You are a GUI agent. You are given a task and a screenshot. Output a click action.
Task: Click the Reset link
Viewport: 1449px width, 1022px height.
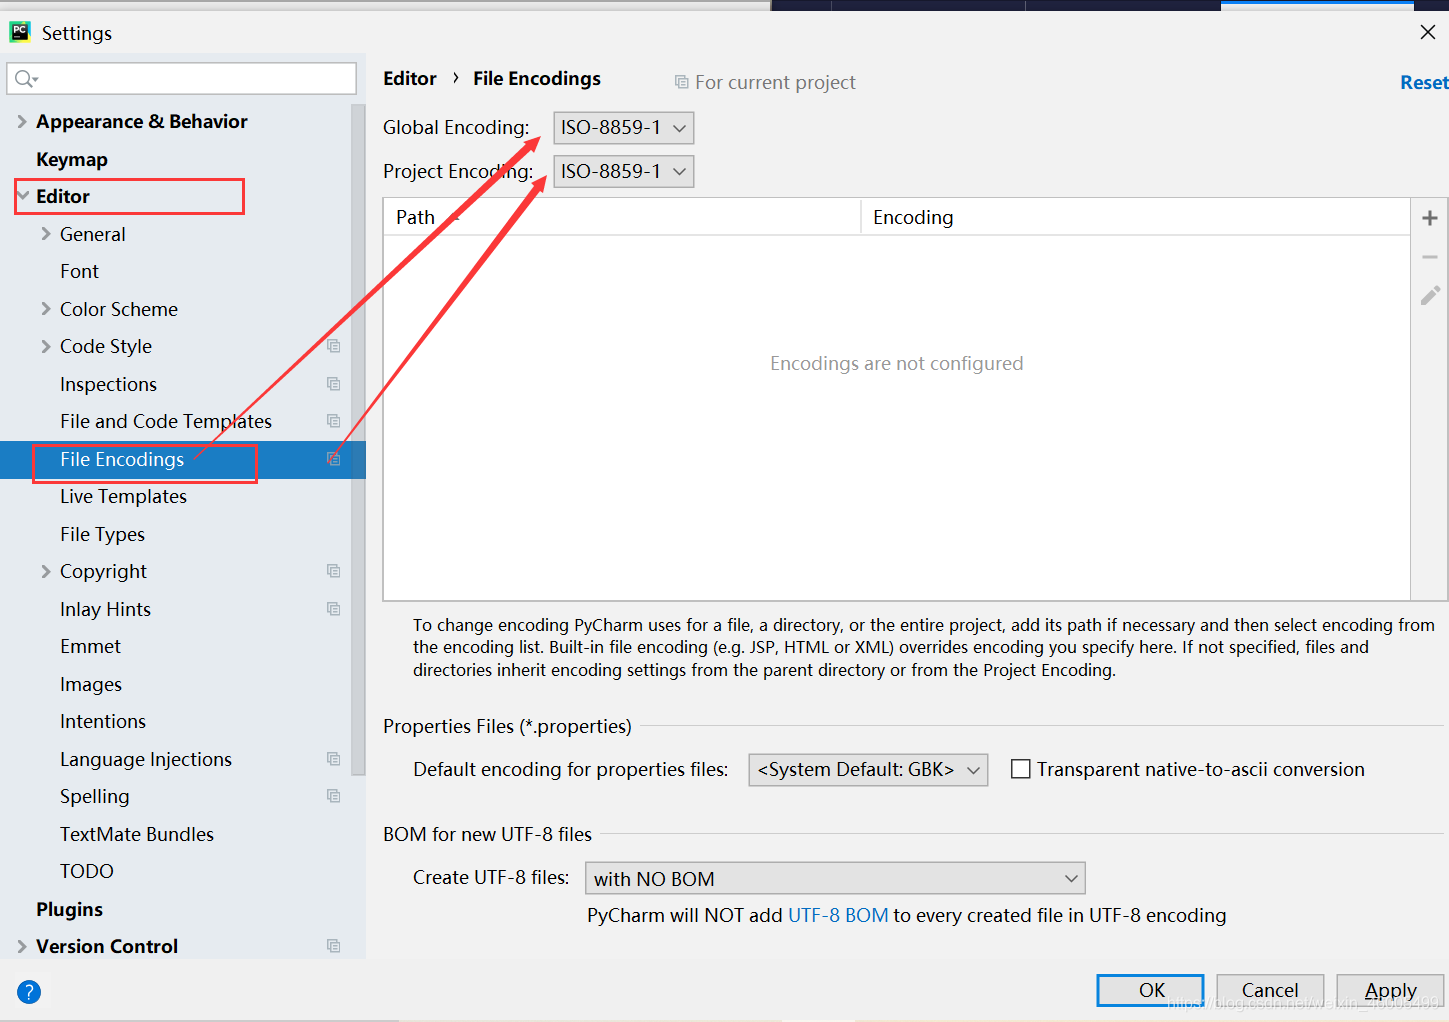coord(1424,82)
